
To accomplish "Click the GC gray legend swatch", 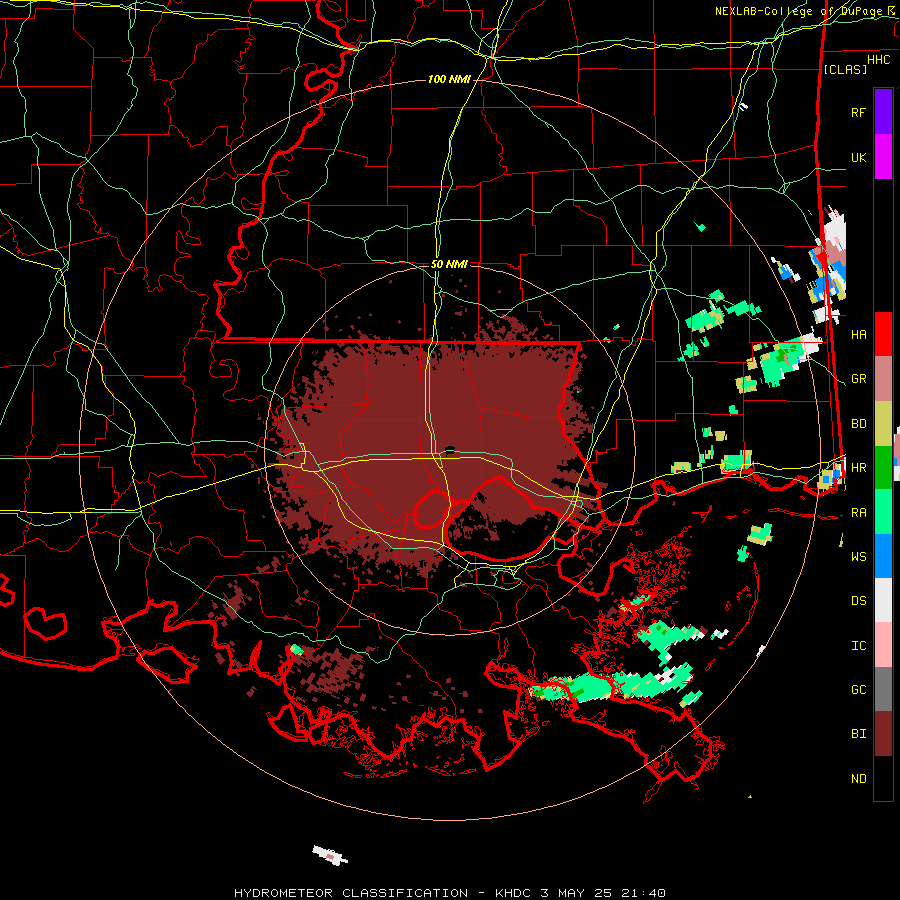I will coord(883,689).
